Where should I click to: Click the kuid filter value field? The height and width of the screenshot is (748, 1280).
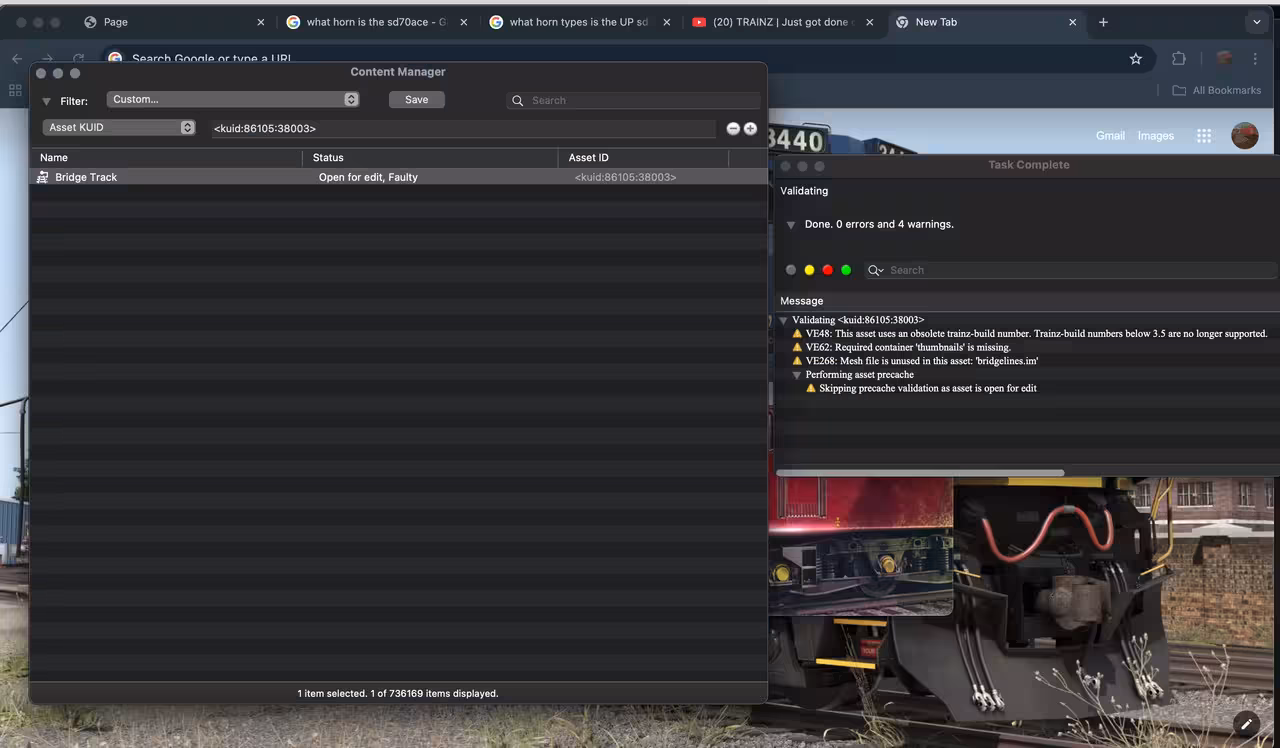[463, 129]
